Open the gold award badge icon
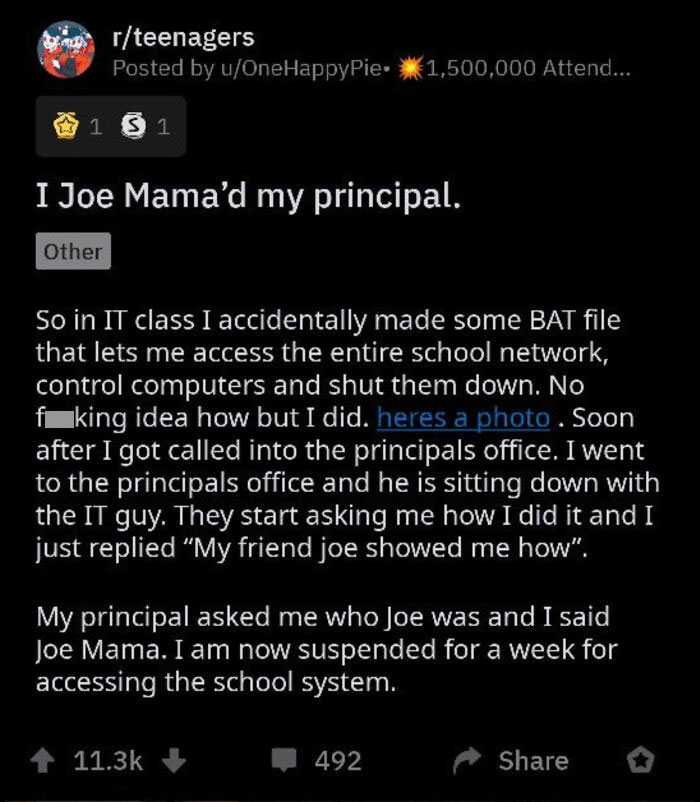Image resolution: width=700 pixels, height=802 pixels. 67,126
